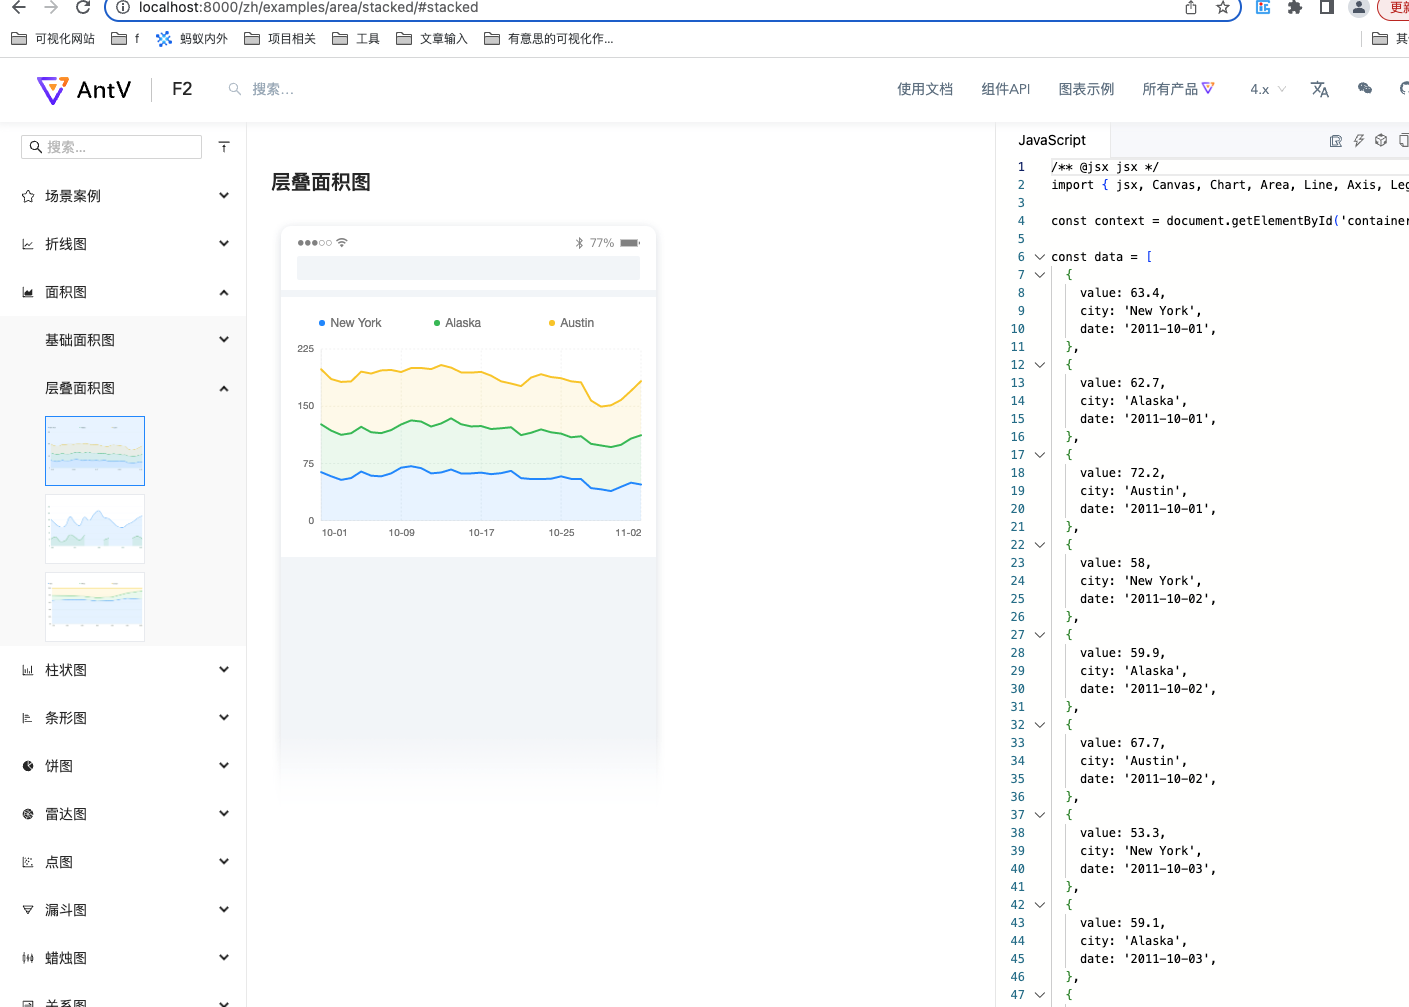The height and width of the screenshot is (1007, 1409).
Task: Switch site language via the translate icon
Action: click(1320, 89)
